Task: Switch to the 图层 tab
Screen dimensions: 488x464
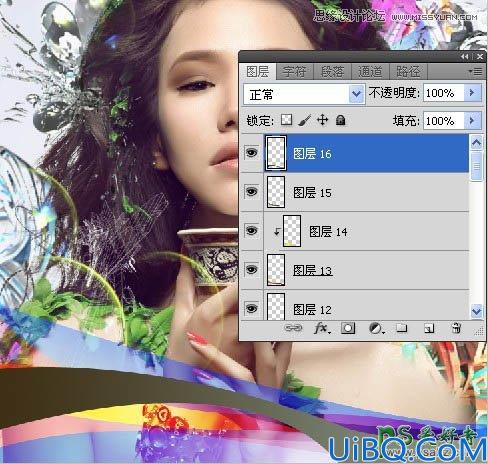Action: pyautogui.click(x=258, y=72)
